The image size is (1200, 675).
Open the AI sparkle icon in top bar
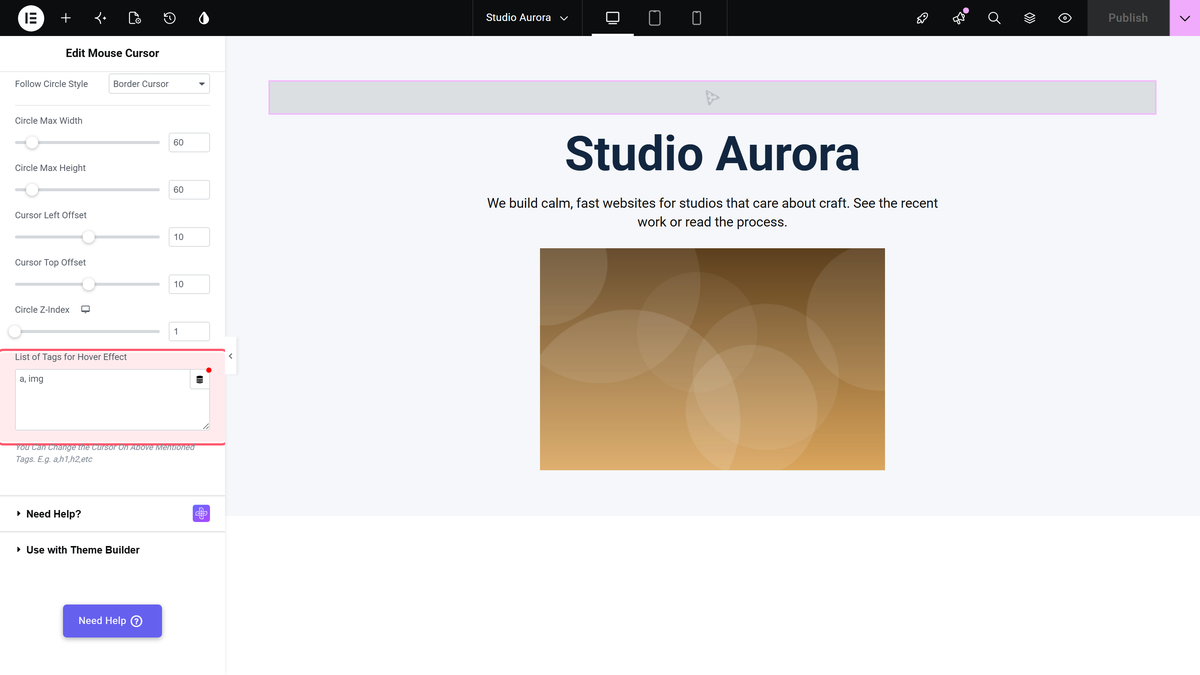point(100,18)
